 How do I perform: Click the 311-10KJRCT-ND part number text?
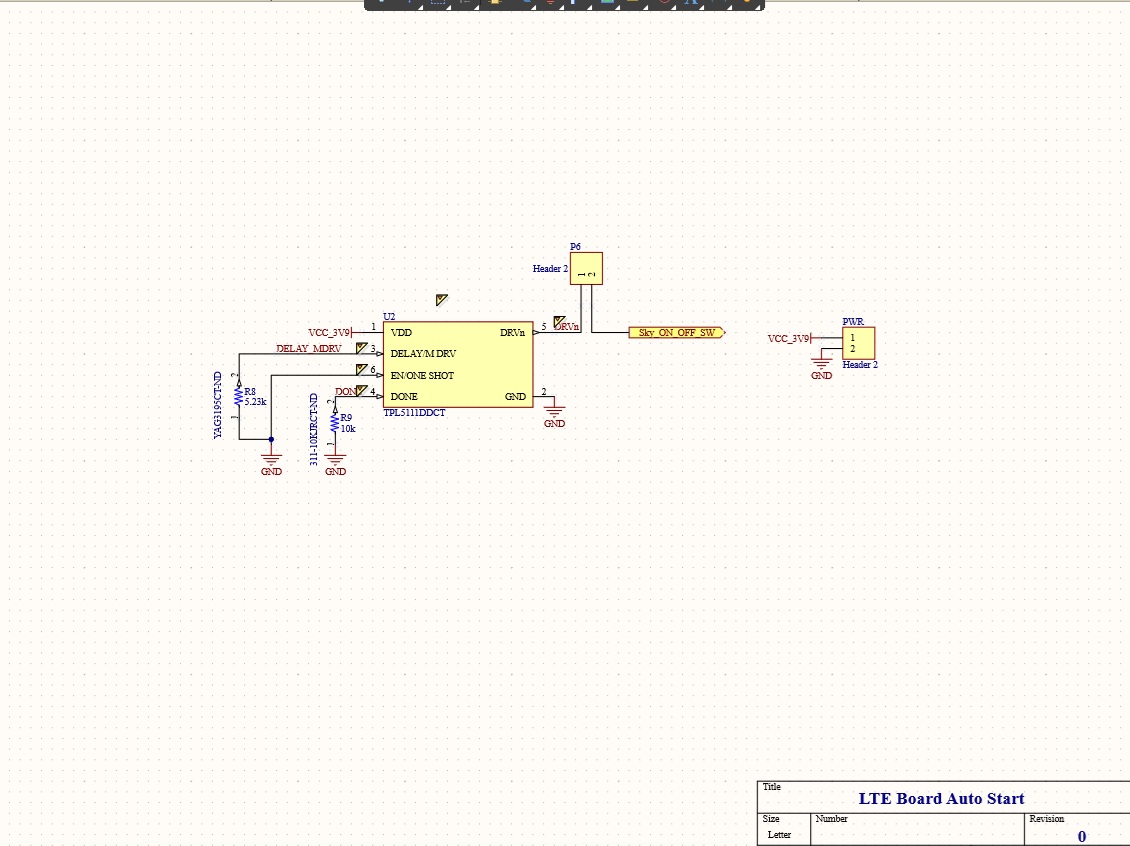[314, 428]
